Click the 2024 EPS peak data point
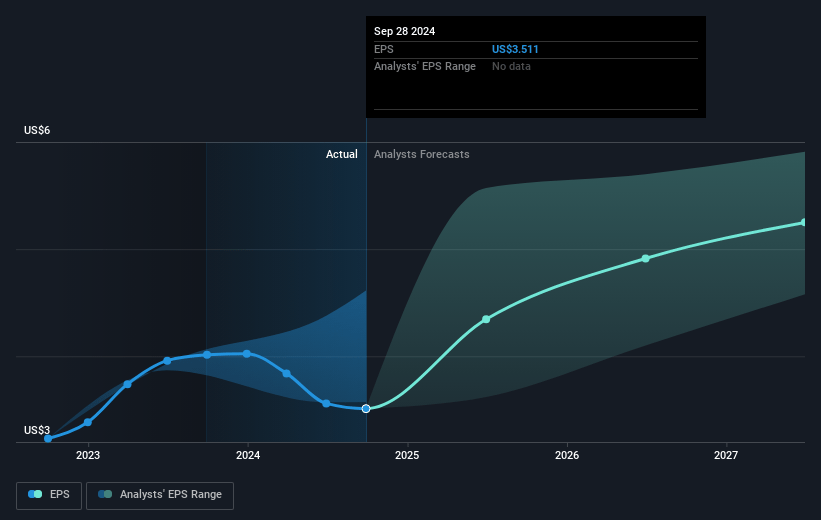Viewport: 821px width, 520px height. (247, 354)
